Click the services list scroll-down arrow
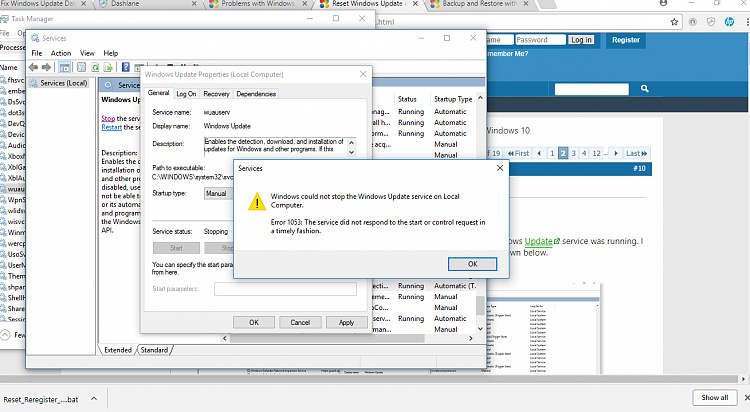The image size is (750, 412). coord(480,329)
